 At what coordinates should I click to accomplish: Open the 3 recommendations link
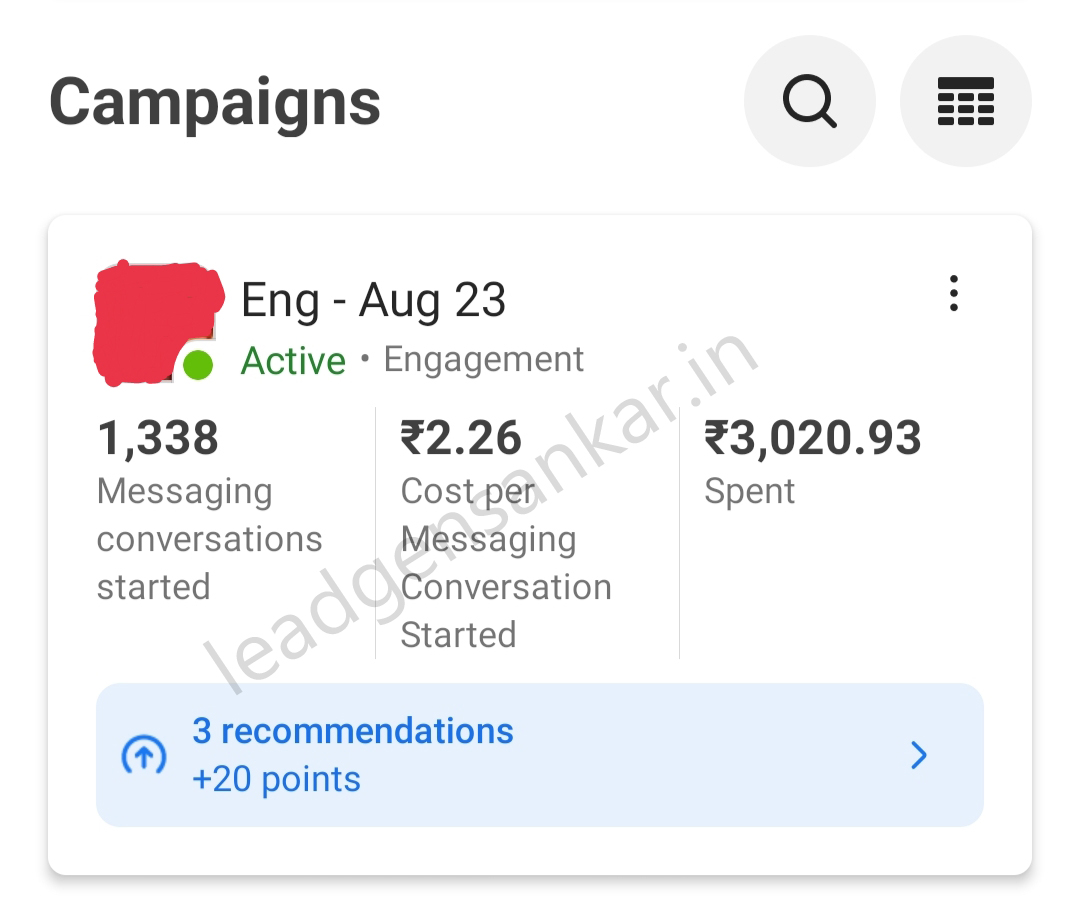353,731
